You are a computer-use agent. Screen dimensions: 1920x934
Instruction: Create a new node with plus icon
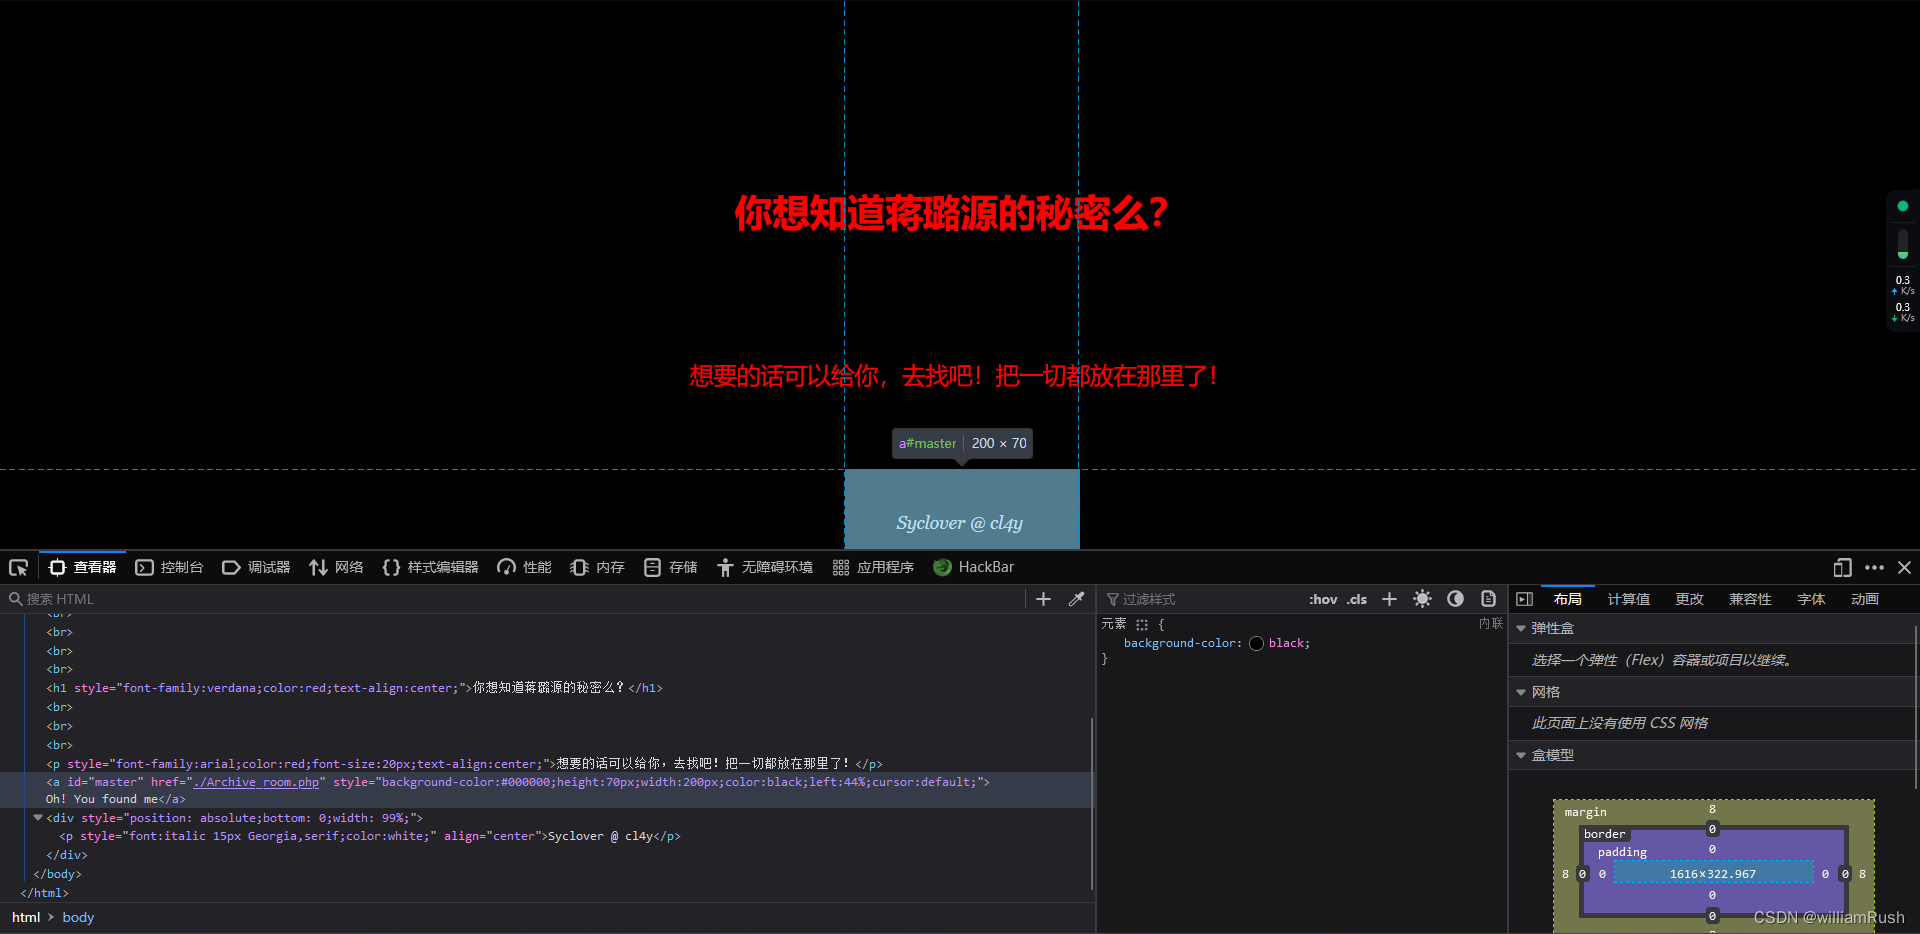coord(1043,599)
